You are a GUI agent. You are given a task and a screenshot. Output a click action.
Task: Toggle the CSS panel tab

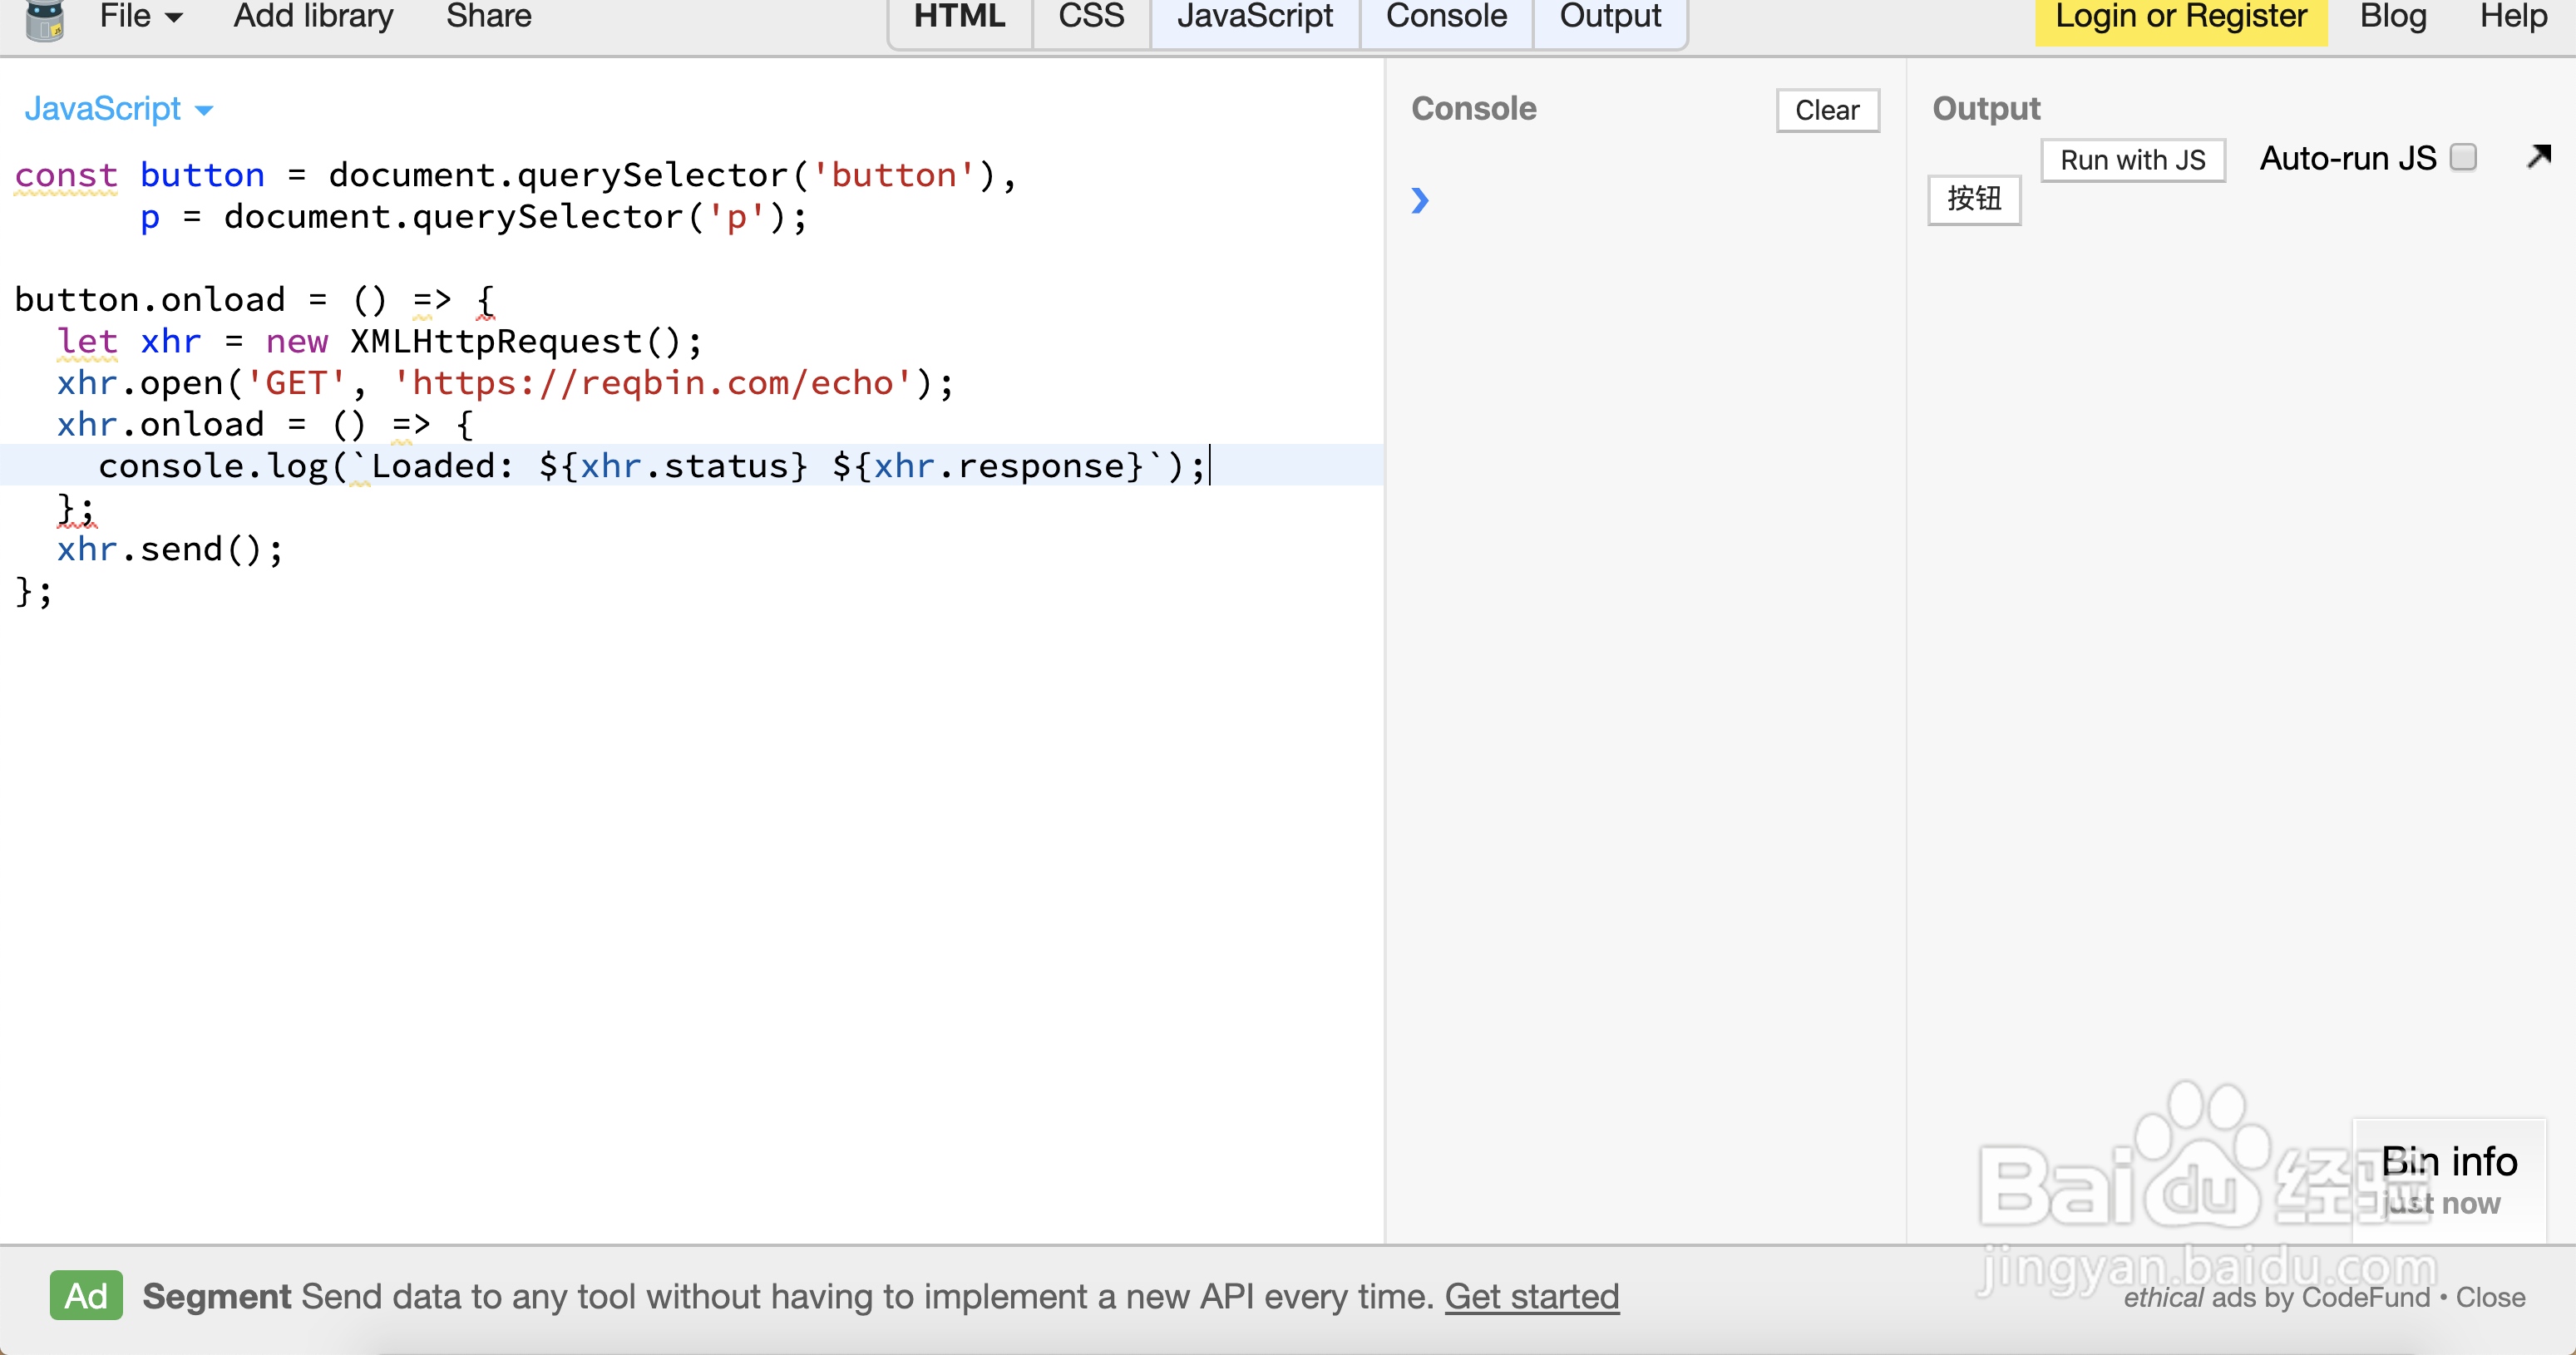coord(1091,17)
